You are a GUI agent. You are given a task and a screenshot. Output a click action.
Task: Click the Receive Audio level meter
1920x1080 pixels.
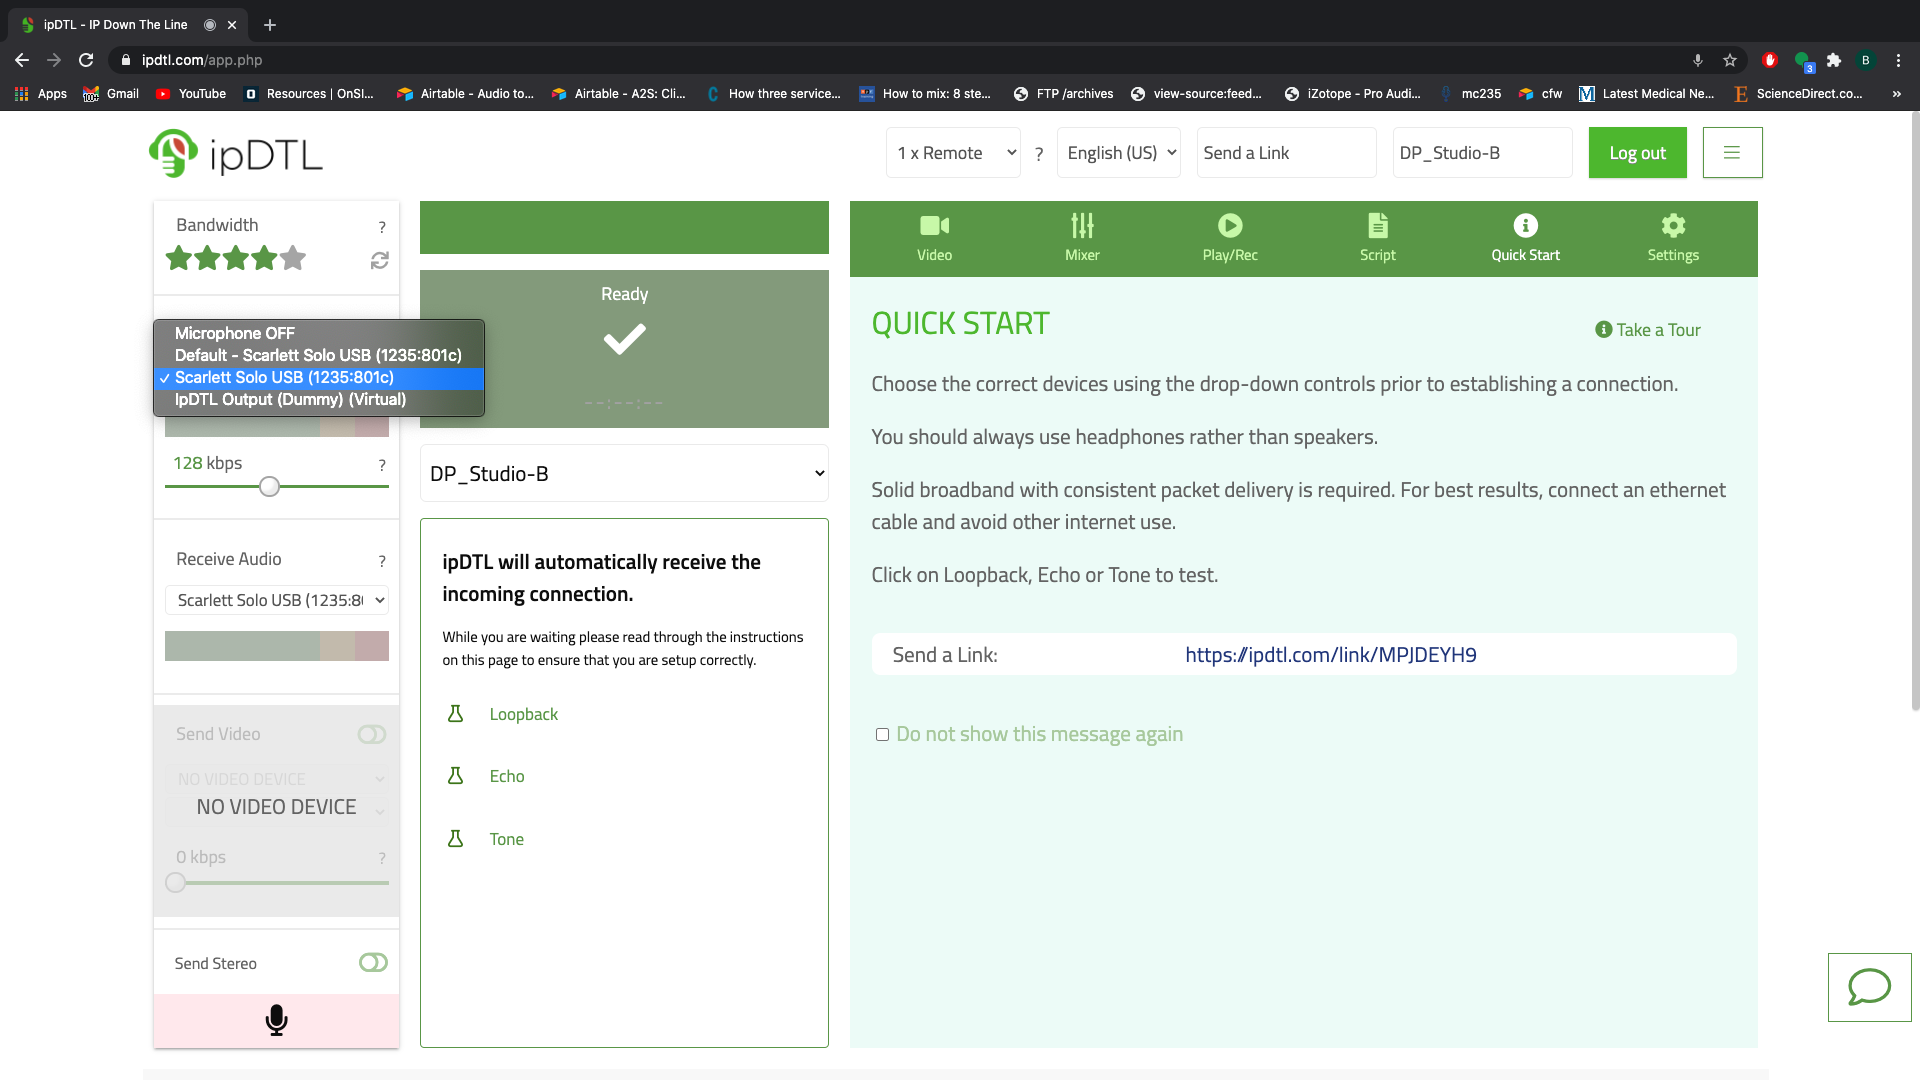click(277, 646)
